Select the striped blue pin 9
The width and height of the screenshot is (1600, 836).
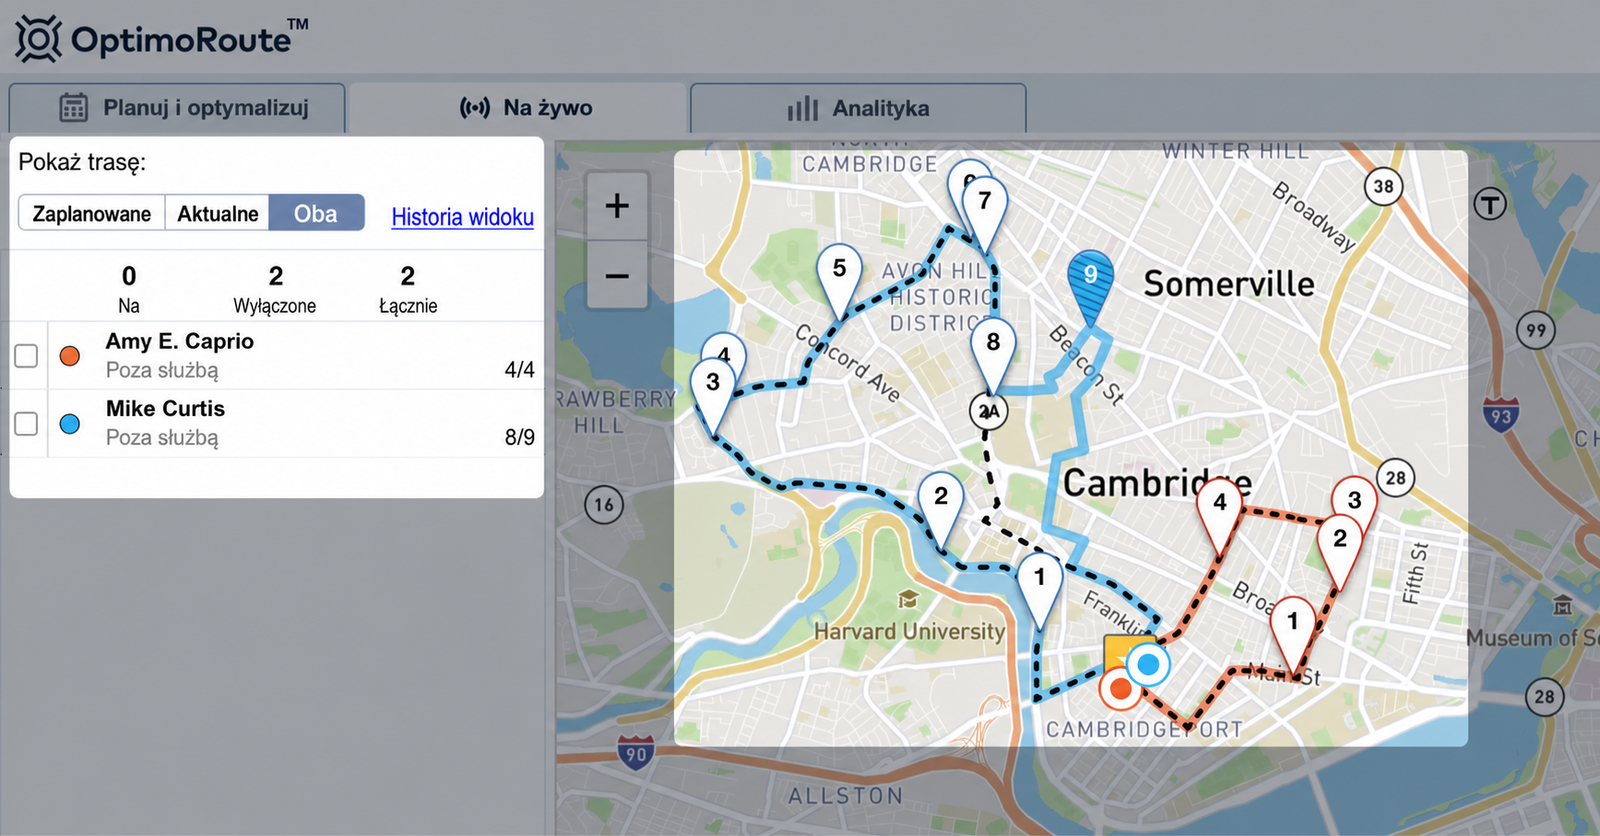(x=1090, y=288)
